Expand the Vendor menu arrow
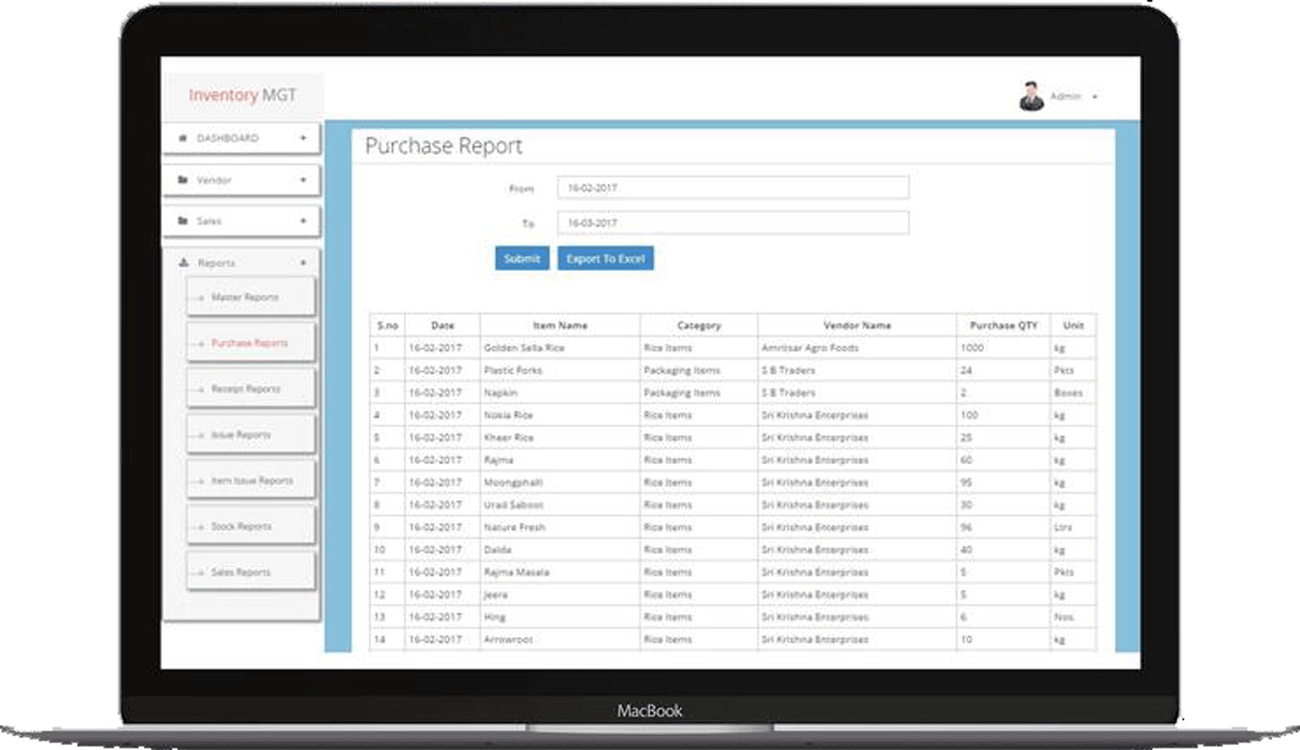The height and width of the screenshot is (750, 1300). [303, 180]
